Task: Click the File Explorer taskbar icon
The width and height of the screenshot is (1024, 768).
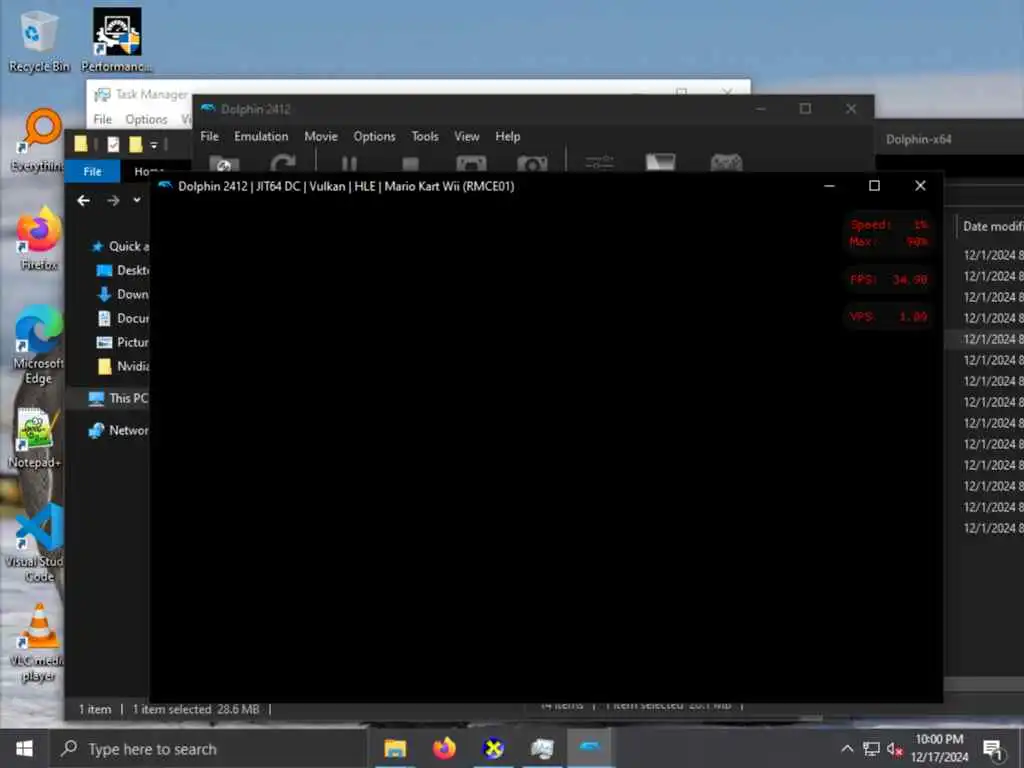Action: [x=395, y=748]
